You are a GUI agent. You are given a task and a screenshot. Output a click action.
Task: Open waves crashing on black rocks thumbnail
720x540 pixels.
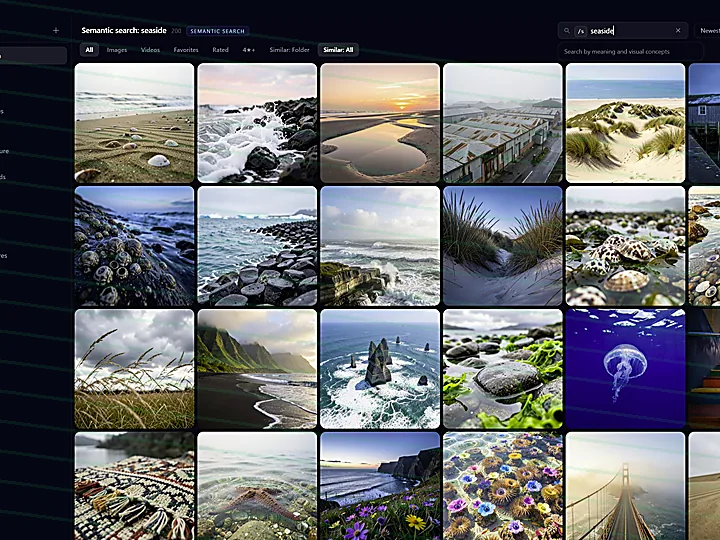257,123
